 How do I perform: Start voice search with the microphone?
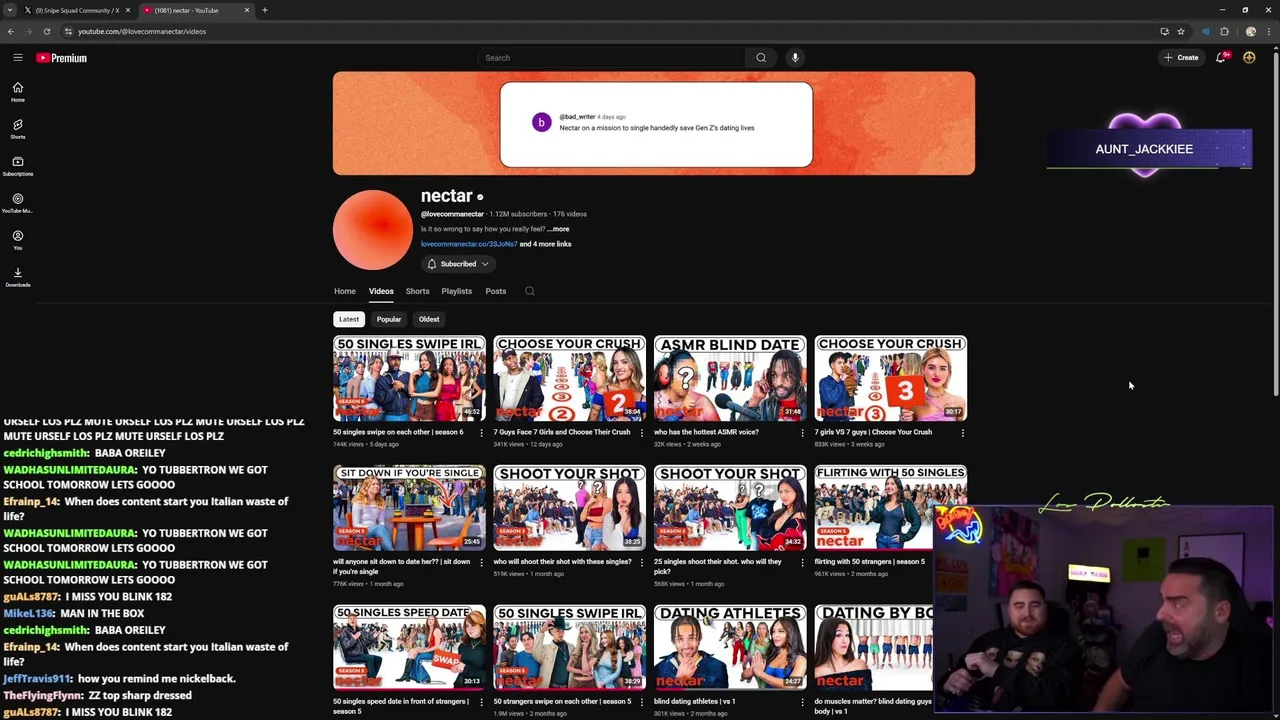[x=795, y=58]
